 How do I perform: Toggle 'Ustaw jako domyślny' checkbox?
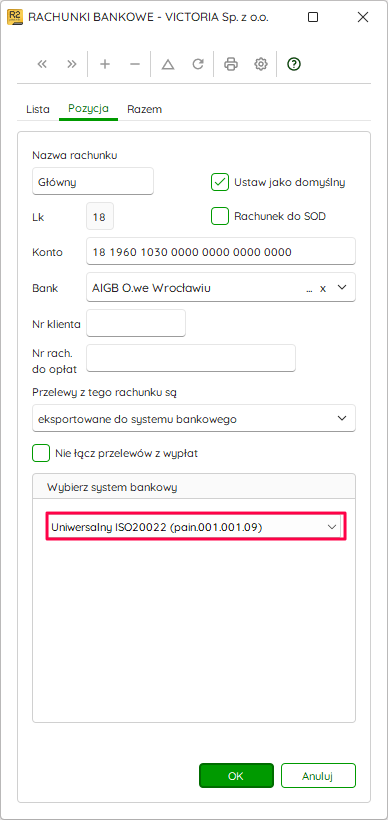click(x=220, y=183)
